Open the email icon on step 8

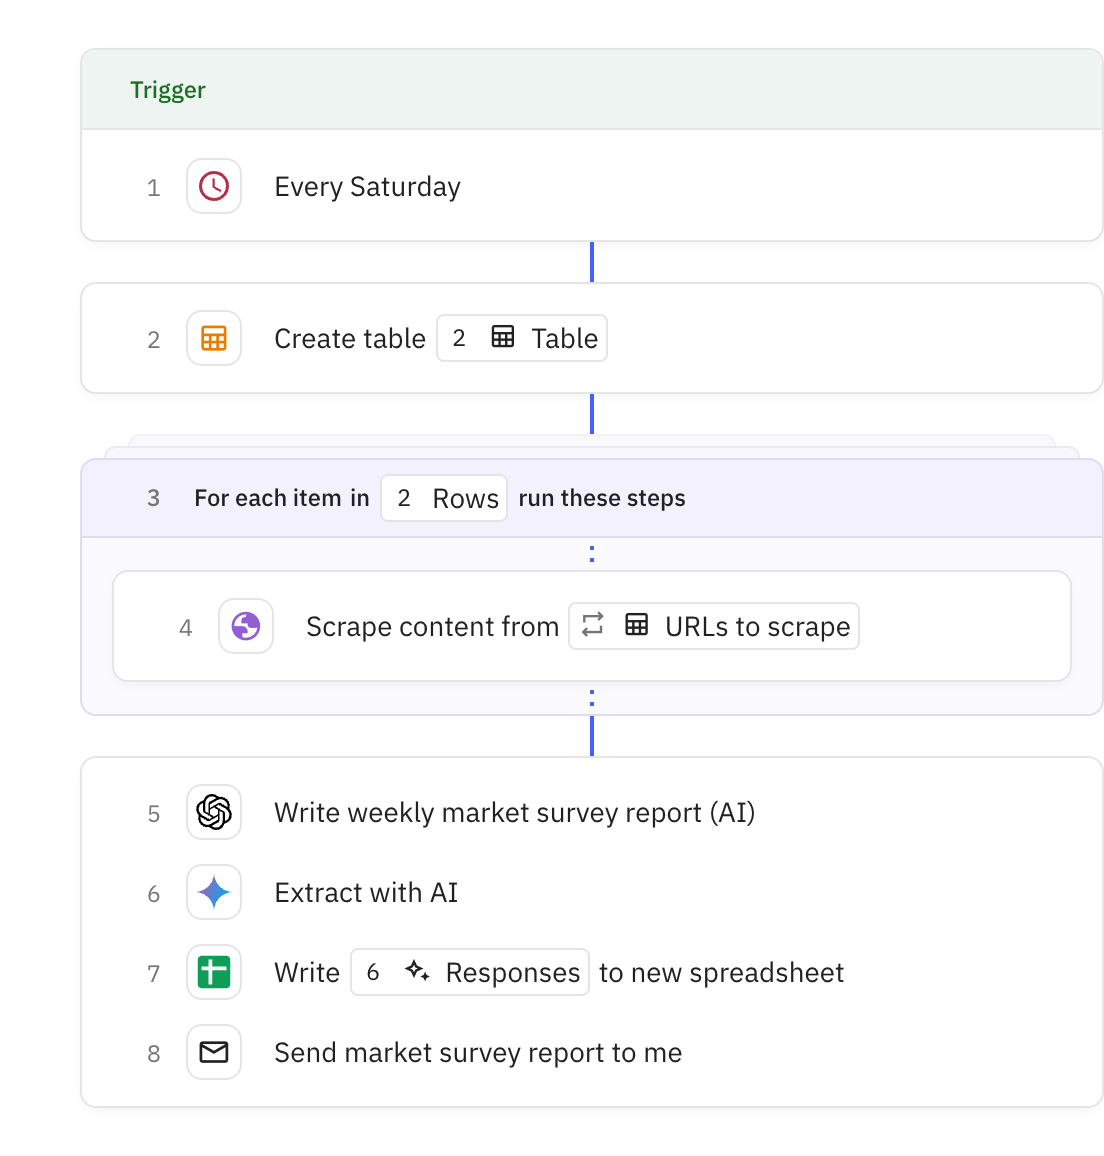point(213,1052)
